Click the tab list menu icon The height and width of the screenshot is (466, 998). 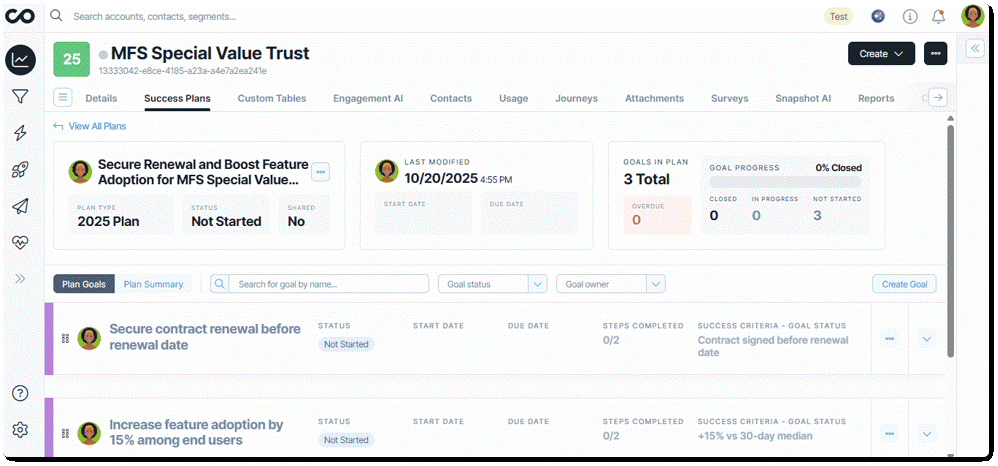(62, 97)
